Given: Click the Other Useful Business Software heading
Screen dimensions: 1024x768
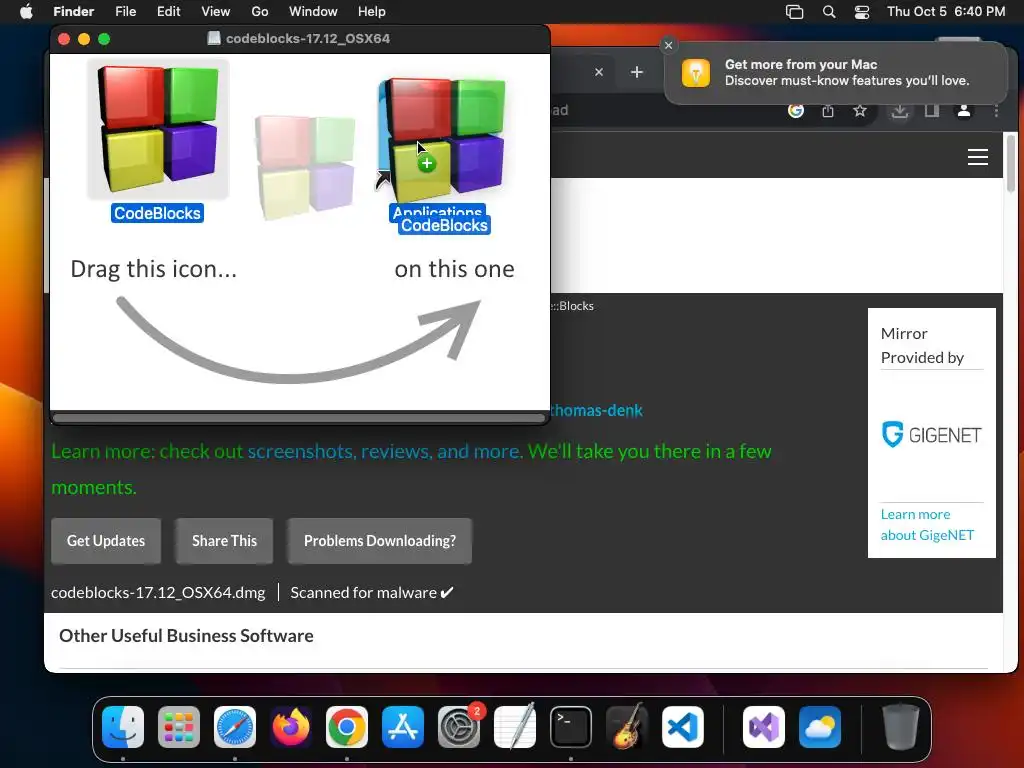Looking at the screenshot, I should 186,635.
